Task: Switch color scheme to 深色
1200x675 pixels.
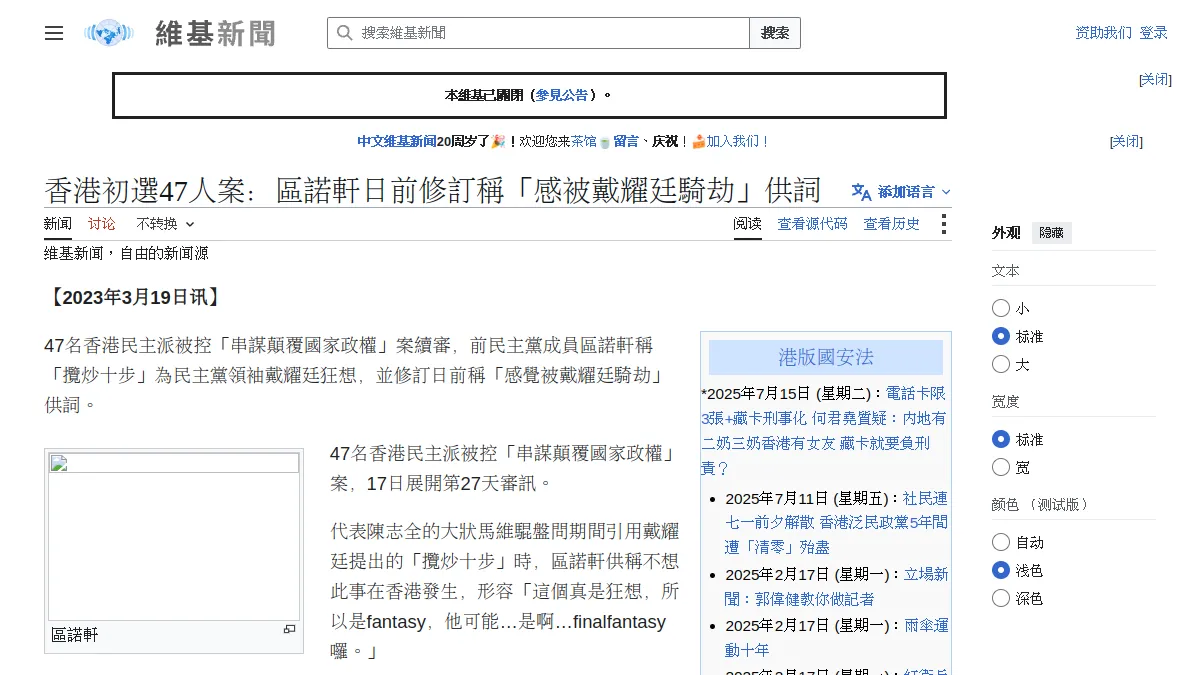Action: pyautogui.click(x=1001, y=598)
